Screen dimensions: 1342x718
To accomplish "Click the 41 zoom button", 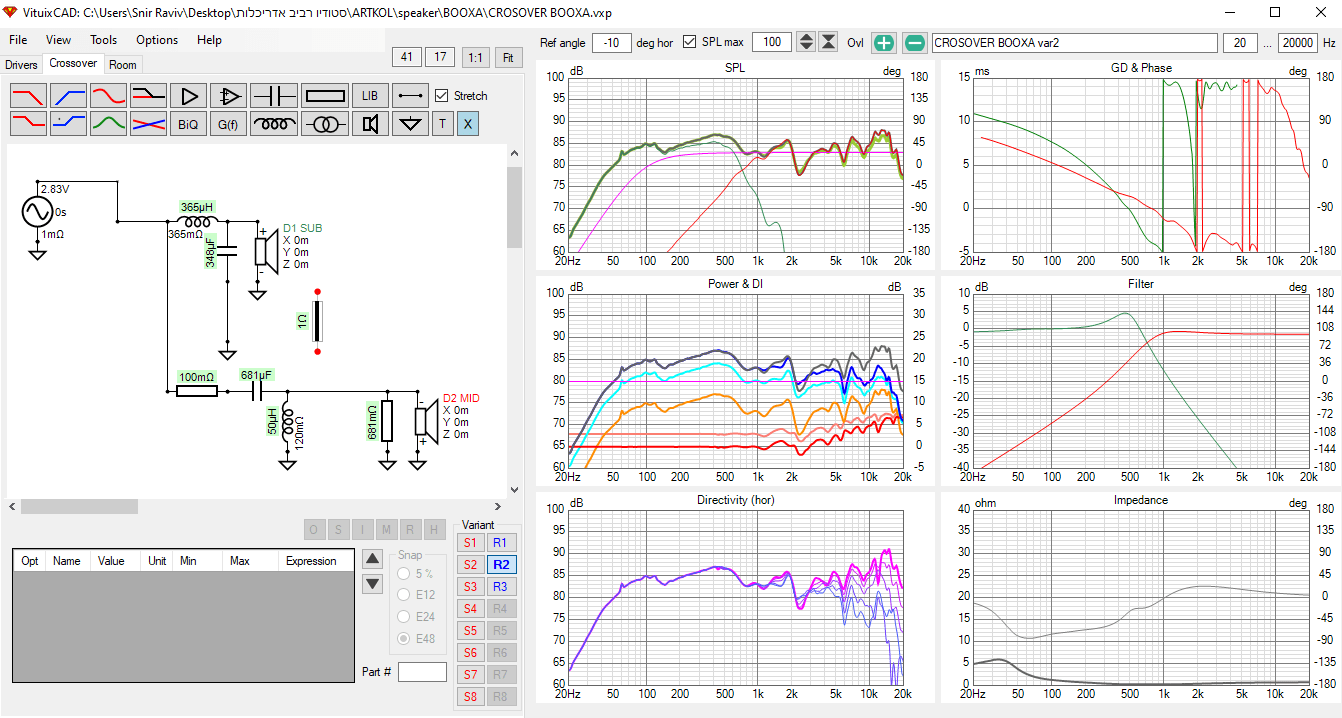I will pos(406,57).
